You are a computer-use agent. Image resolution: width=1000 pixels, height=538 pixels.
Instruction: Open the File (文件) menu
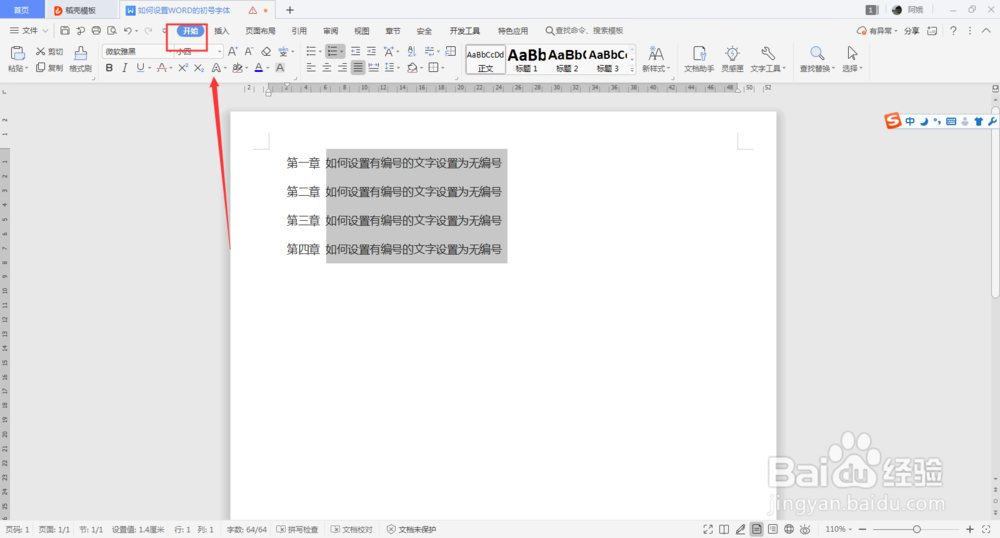(x=29, y=31)
